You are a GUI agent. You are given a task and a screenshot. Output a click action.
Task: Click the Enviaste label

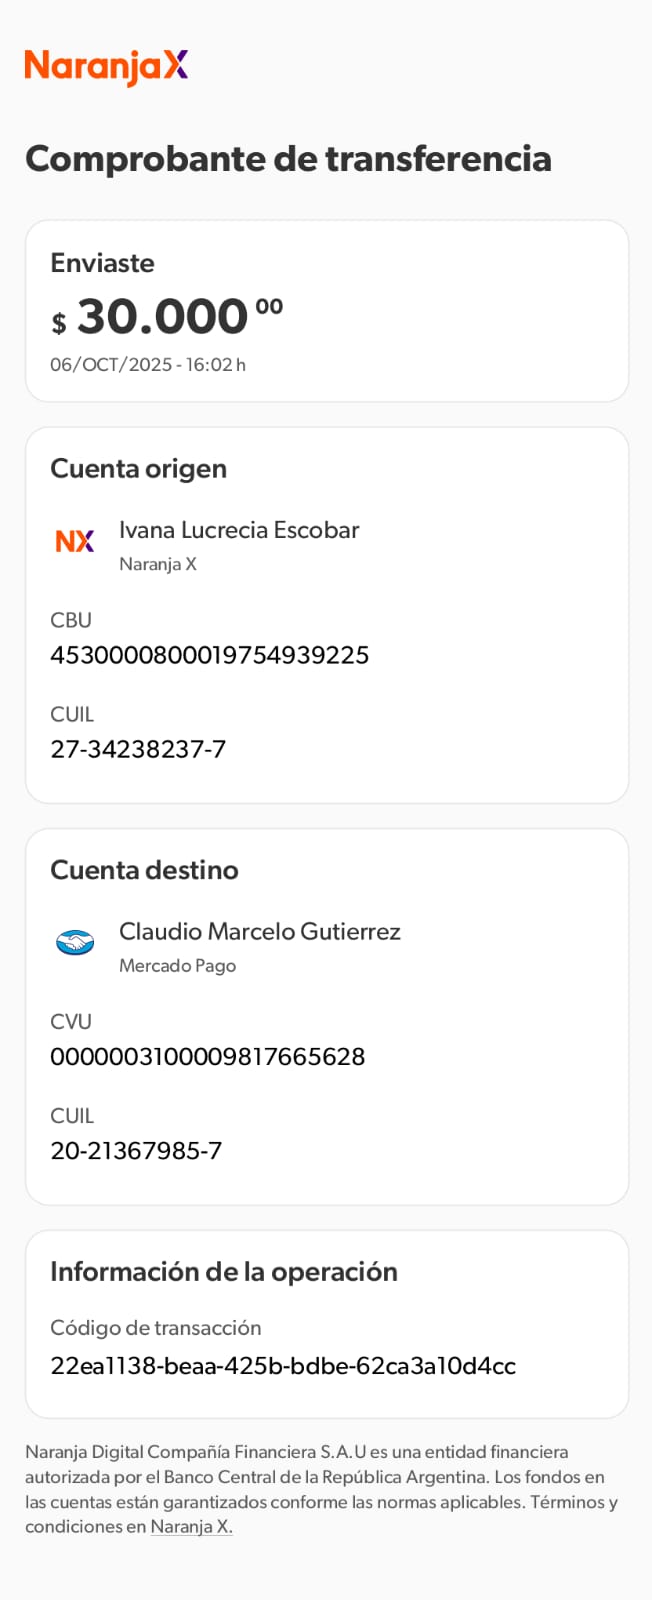[x=102, y=263]
